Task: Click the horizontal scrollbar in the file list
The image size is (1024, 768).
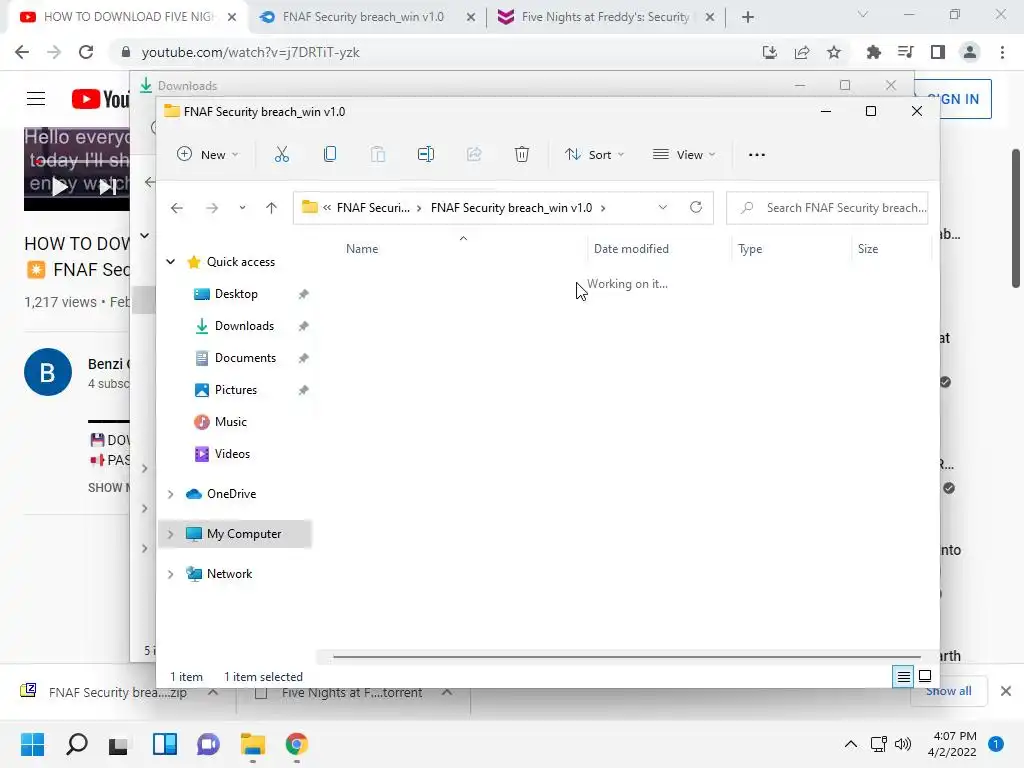Action: point(626,657)
